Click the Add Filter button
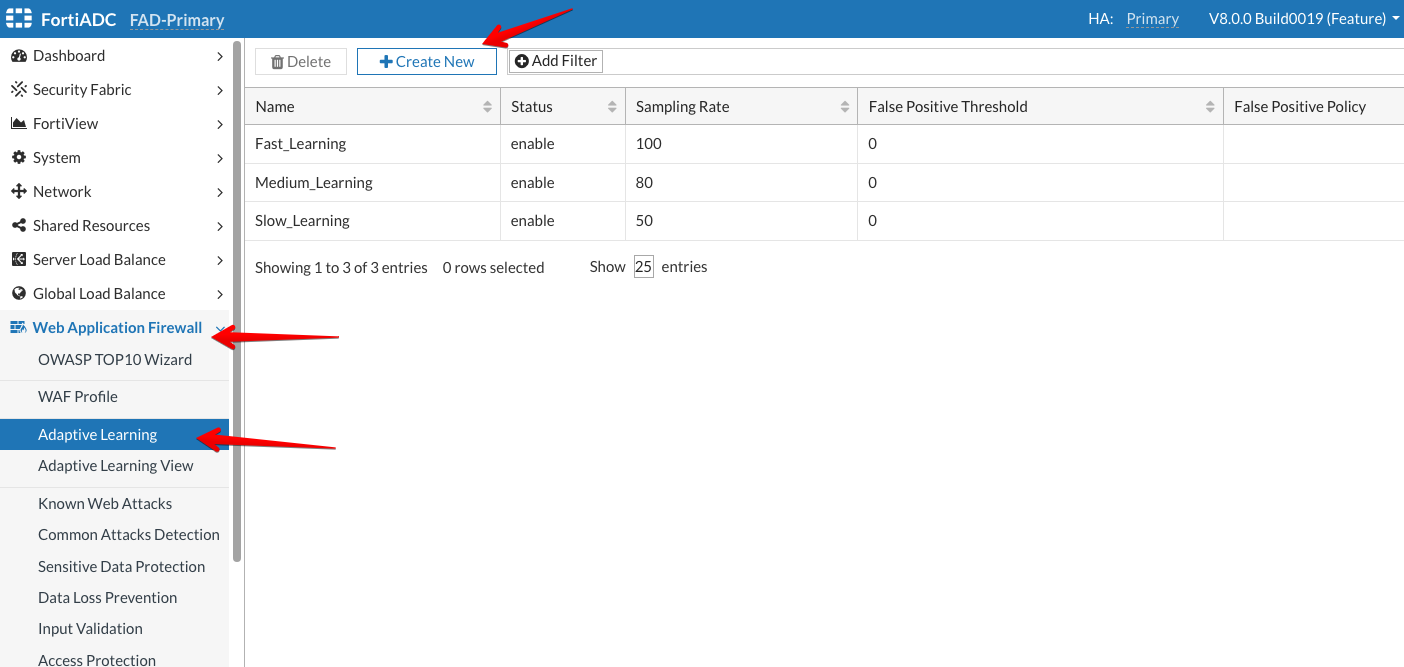 click(555, 61)
